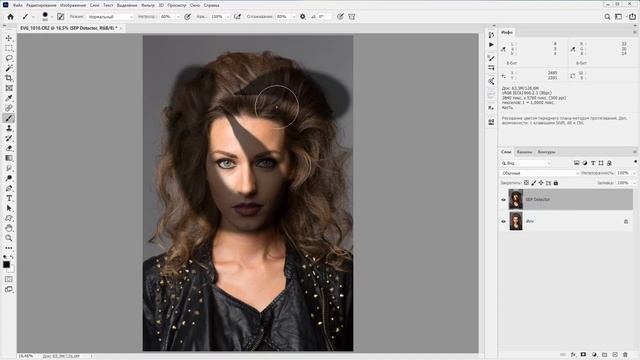Toggle pixel layer filter icon
640x360 pixels.
point(576,163)
